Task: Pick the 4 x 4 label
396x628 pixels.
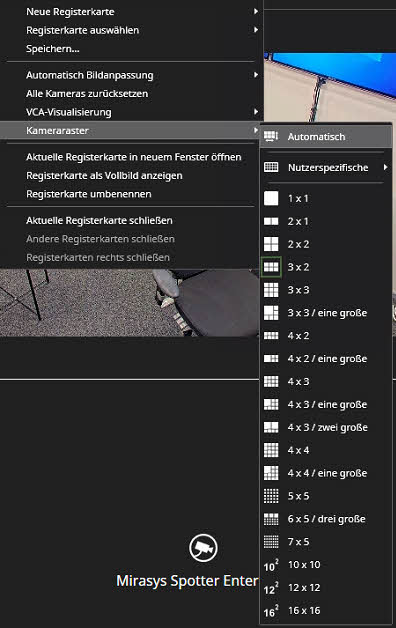Action: coord(298,450)
